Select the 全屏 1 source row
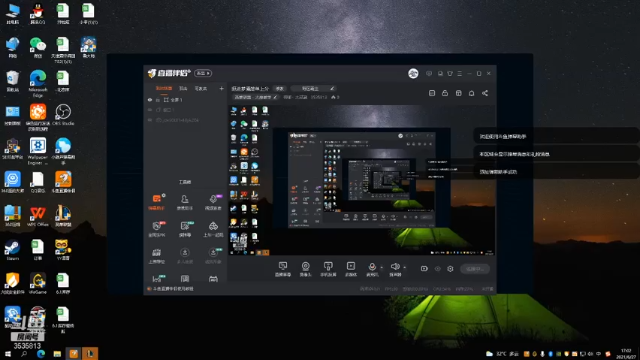Screen dimensions: 640x360 (186, 100)
